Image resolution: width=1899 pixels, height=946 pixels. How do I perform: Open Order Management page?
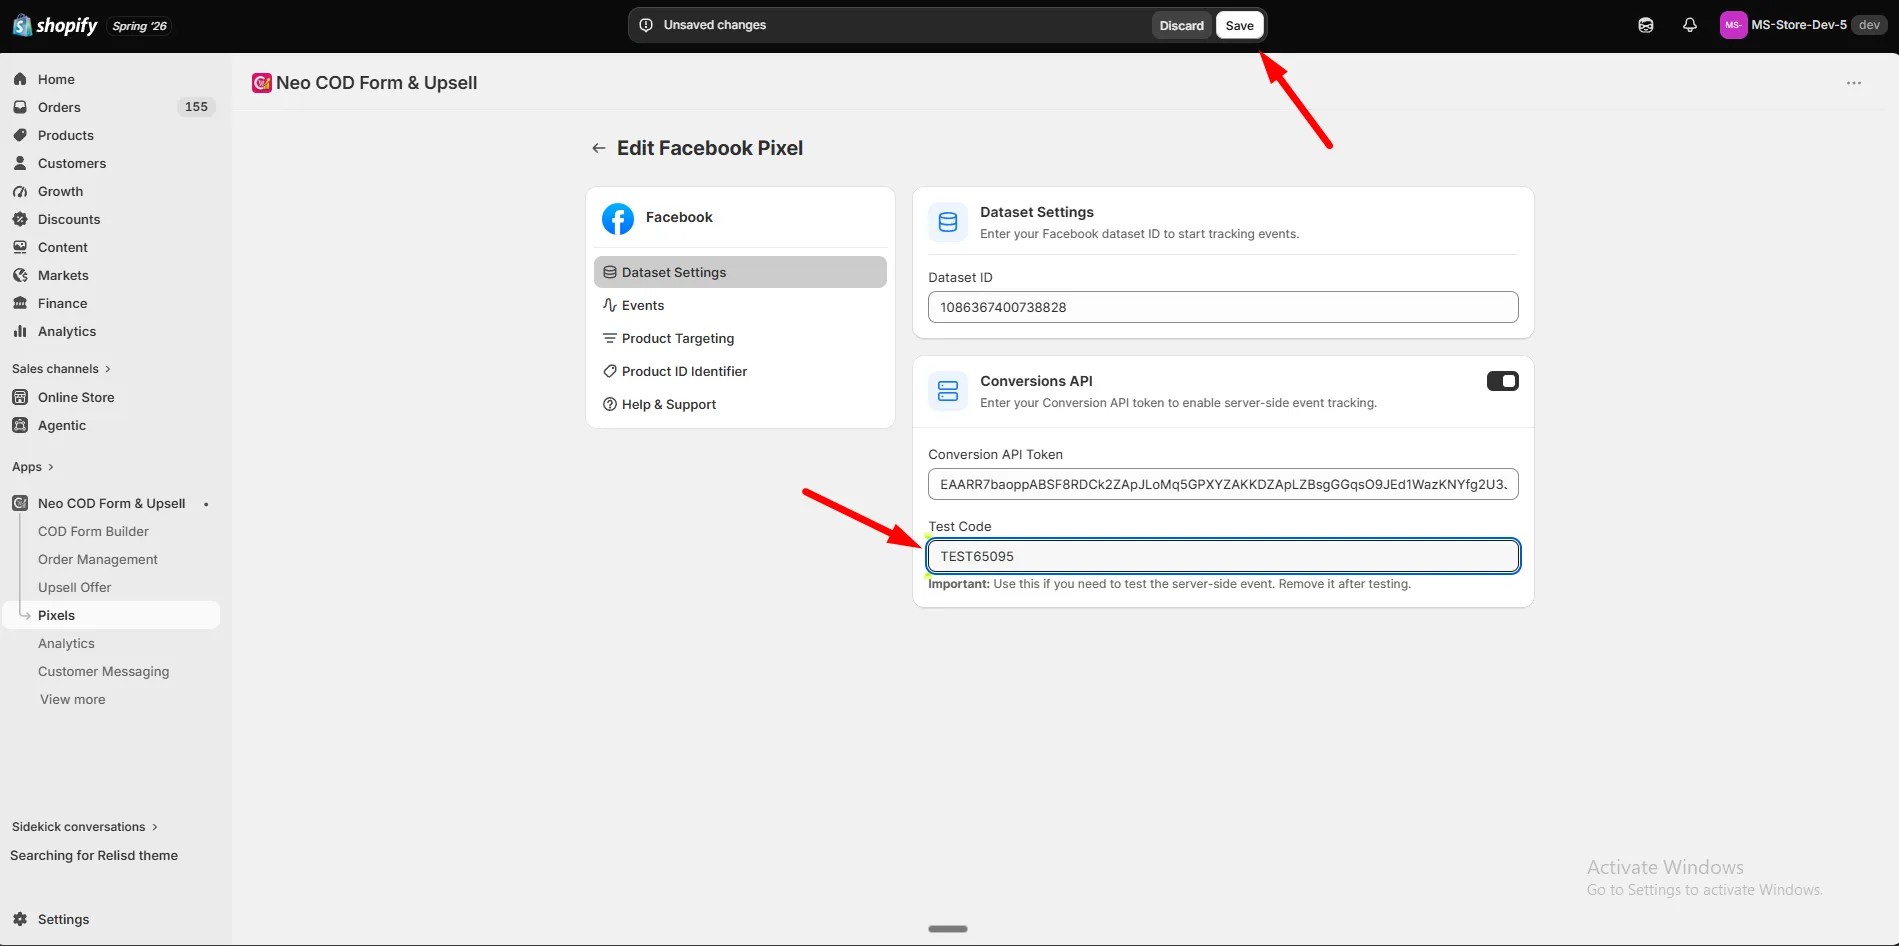[98, 559]
